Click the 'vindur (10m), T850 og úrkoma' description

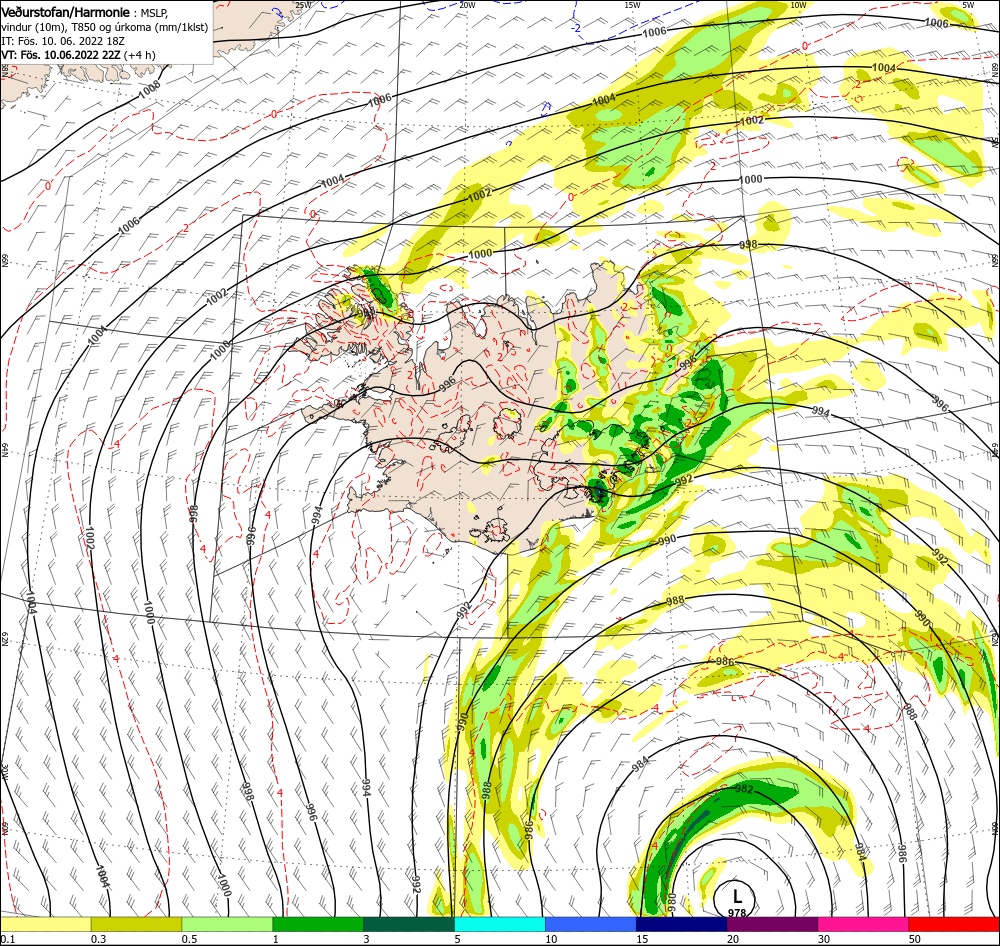click(x=105, y=27)
